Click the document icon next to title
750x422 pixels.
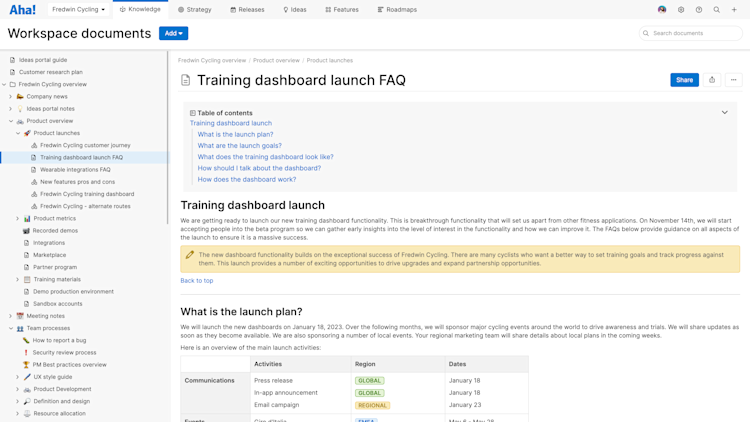(x=186, y=80)
